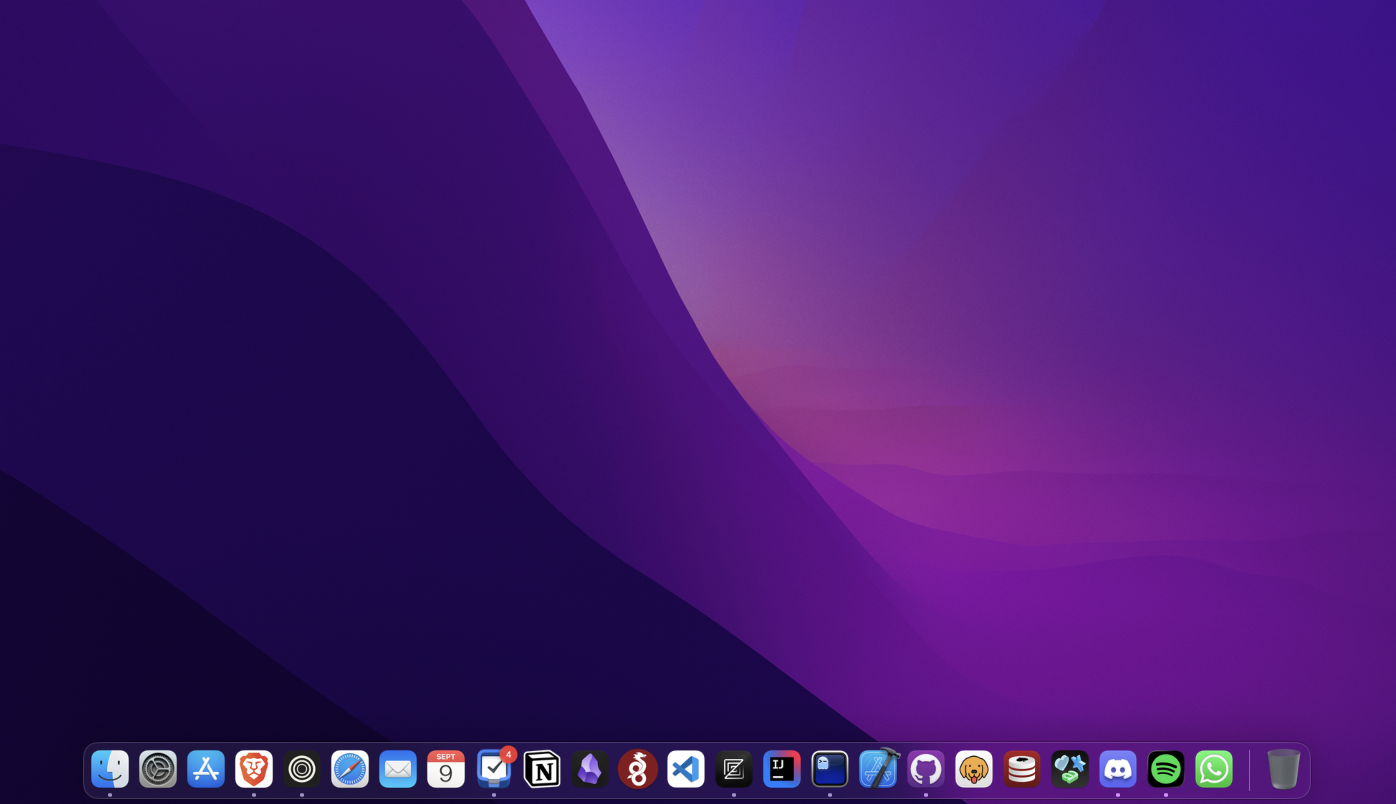Open Calendar showing SEPT 9
The image size is (1396, 804).
[x=446, y=769]
